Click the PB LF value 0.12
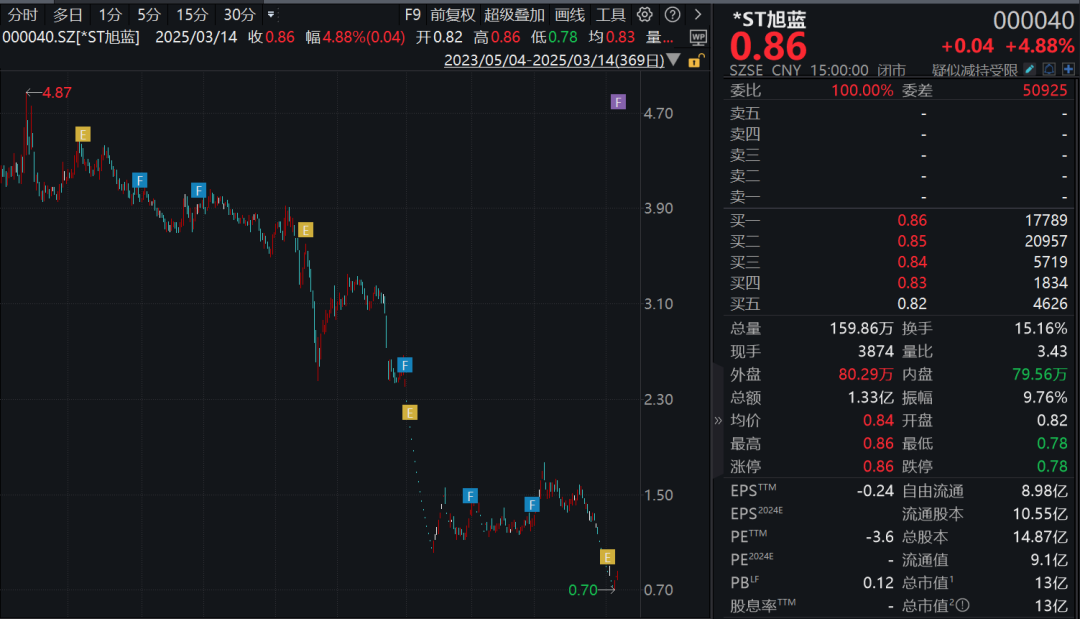Screen dimensions: 1080x619 pyautogui.click(x=878, y=583)
